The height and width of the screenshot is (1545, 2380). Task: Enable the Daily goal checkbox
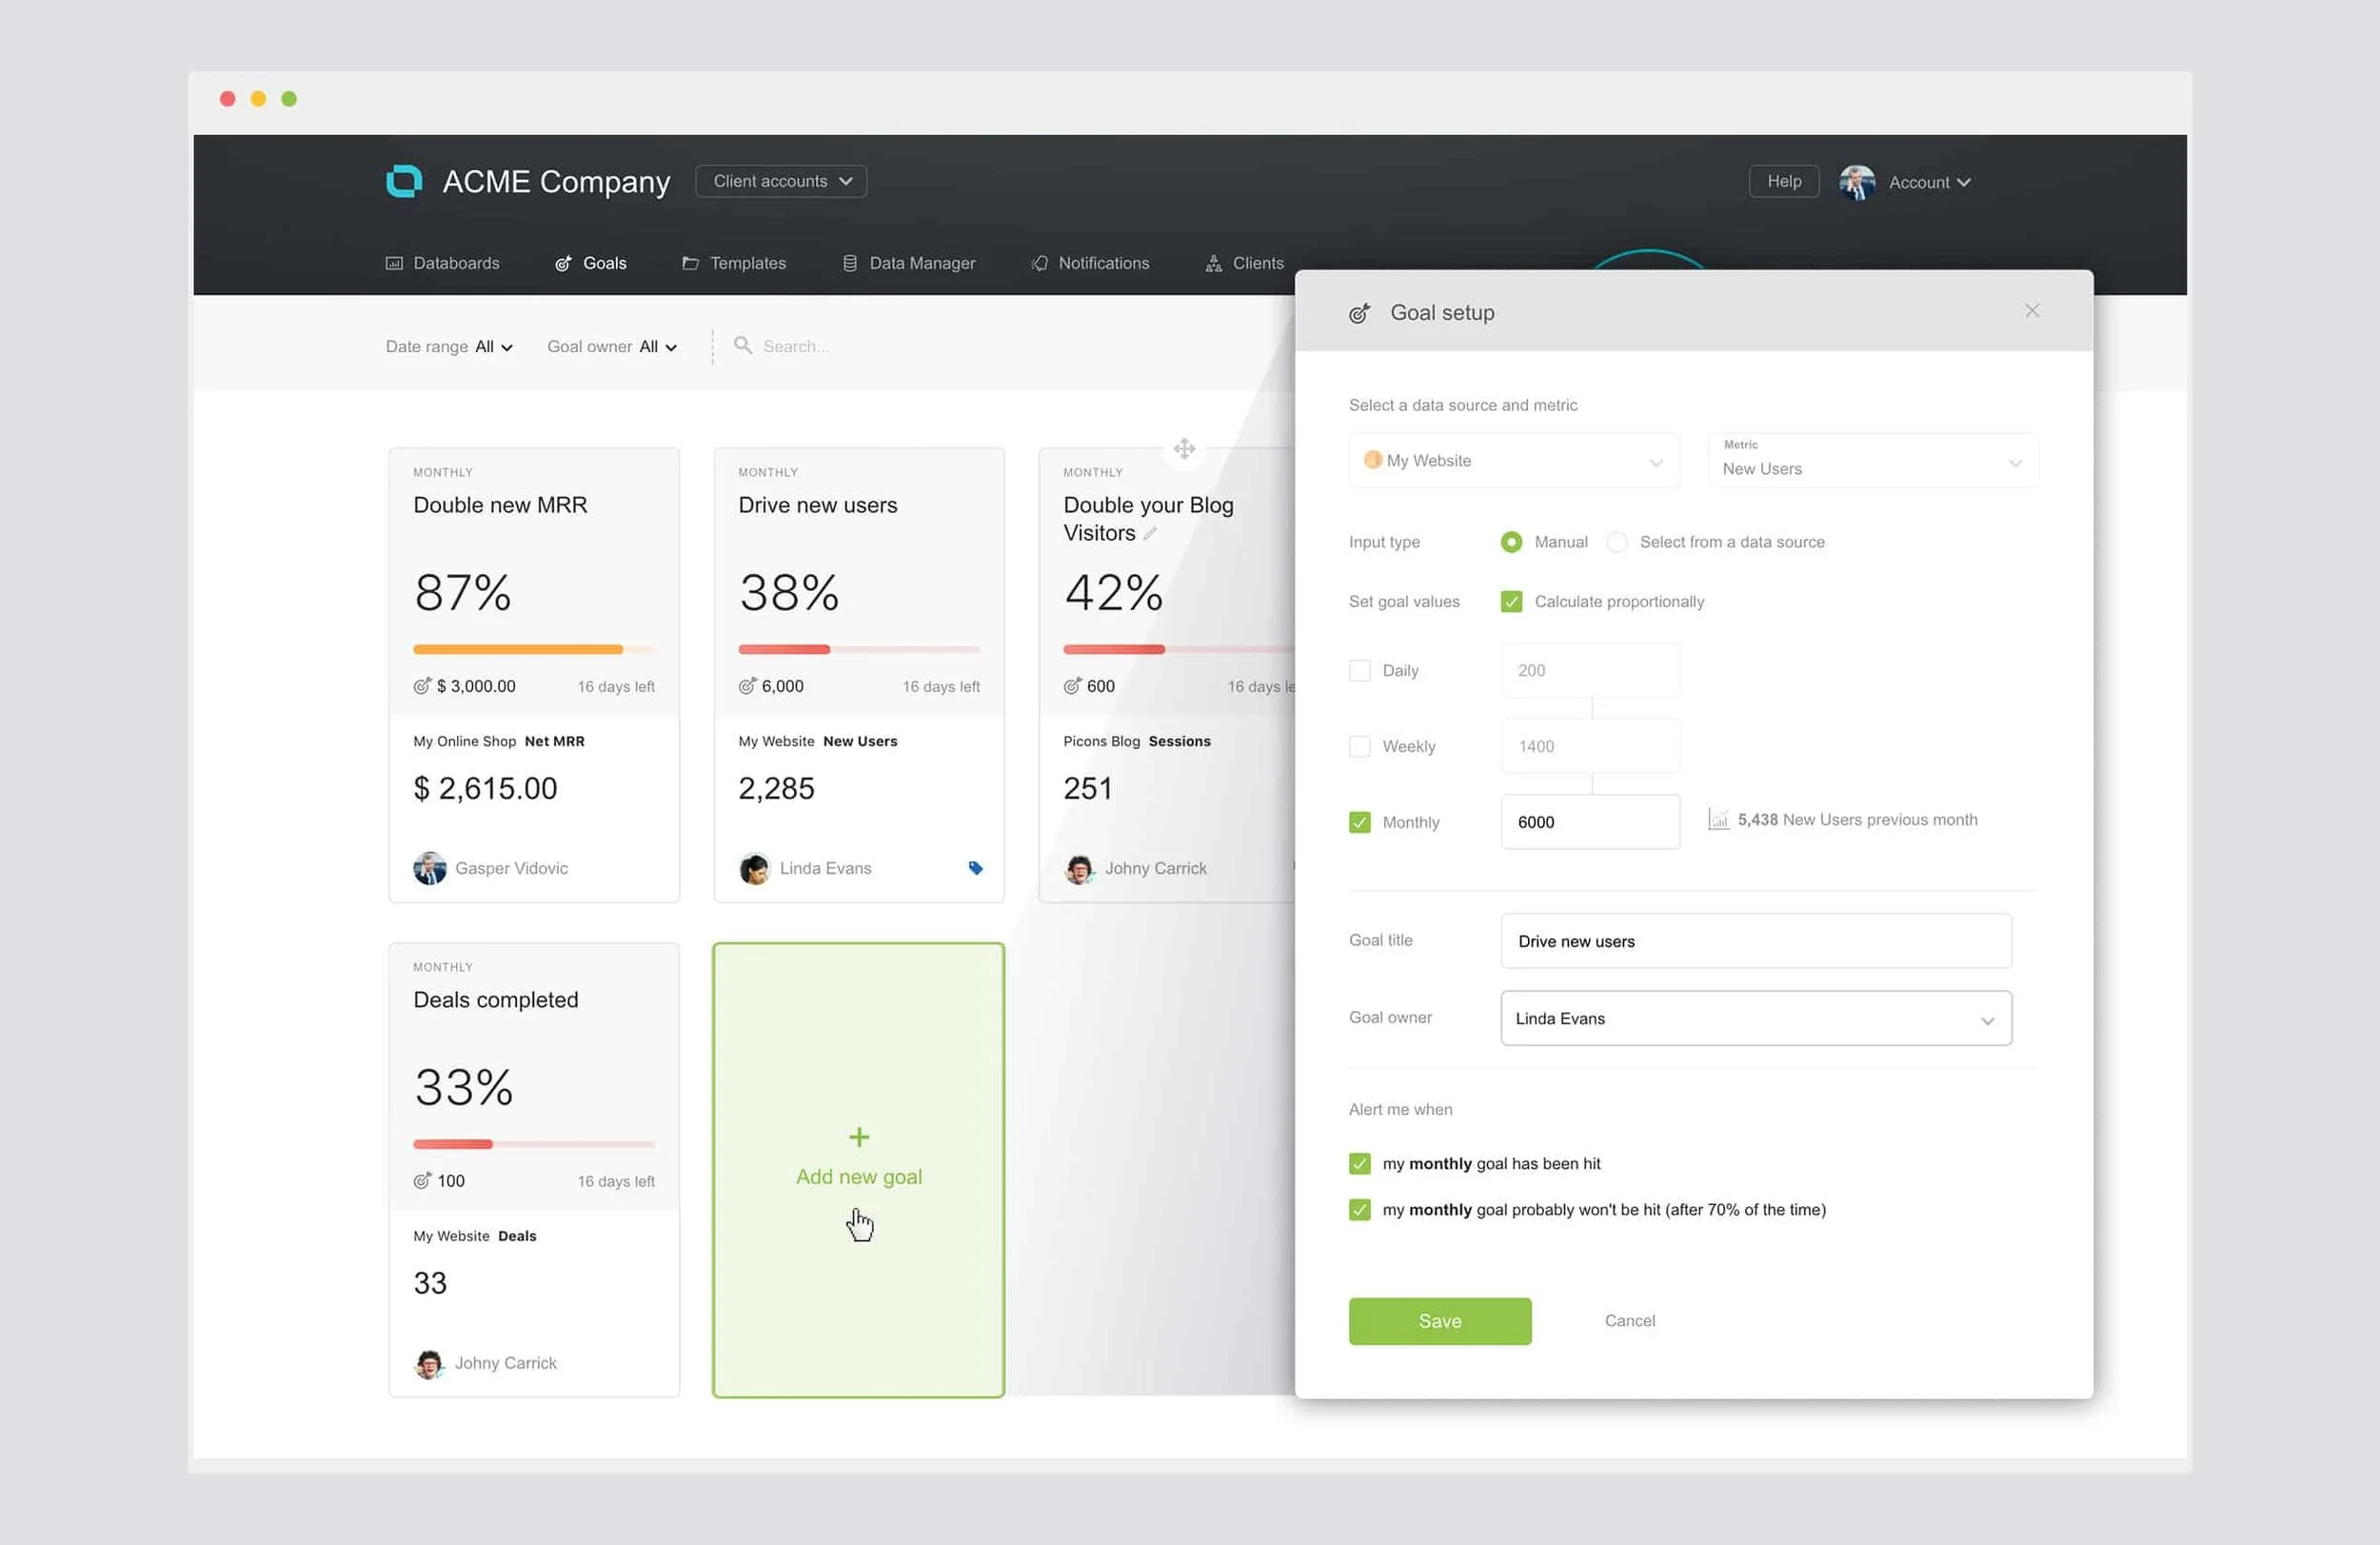[1359, 670]
